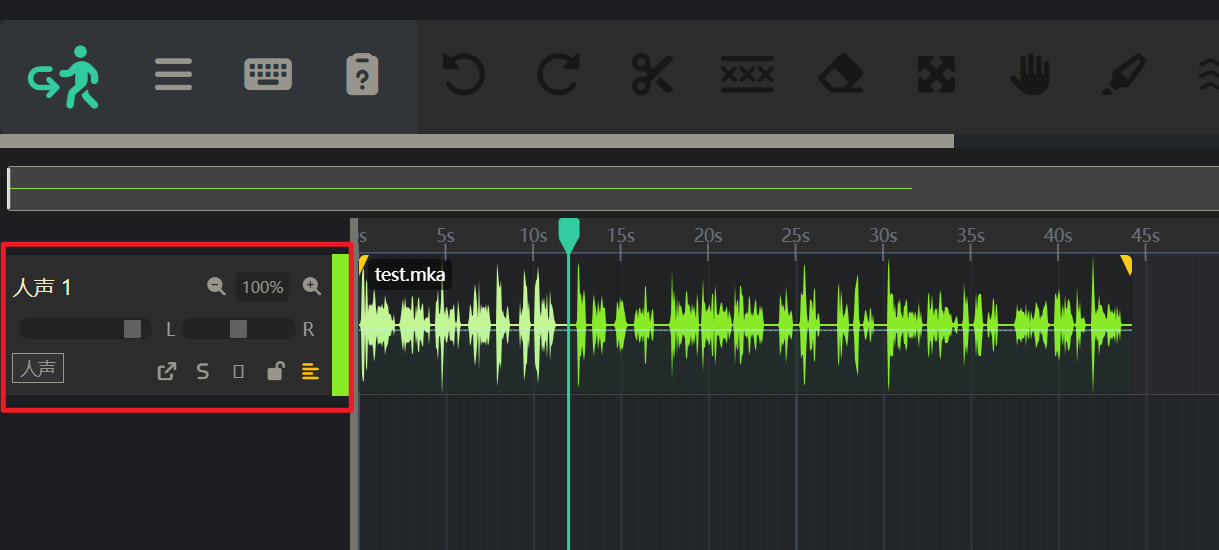Click the green walking-person exit icon
This screenshot has height=550, width=1219.
click(x=65, y=76)
